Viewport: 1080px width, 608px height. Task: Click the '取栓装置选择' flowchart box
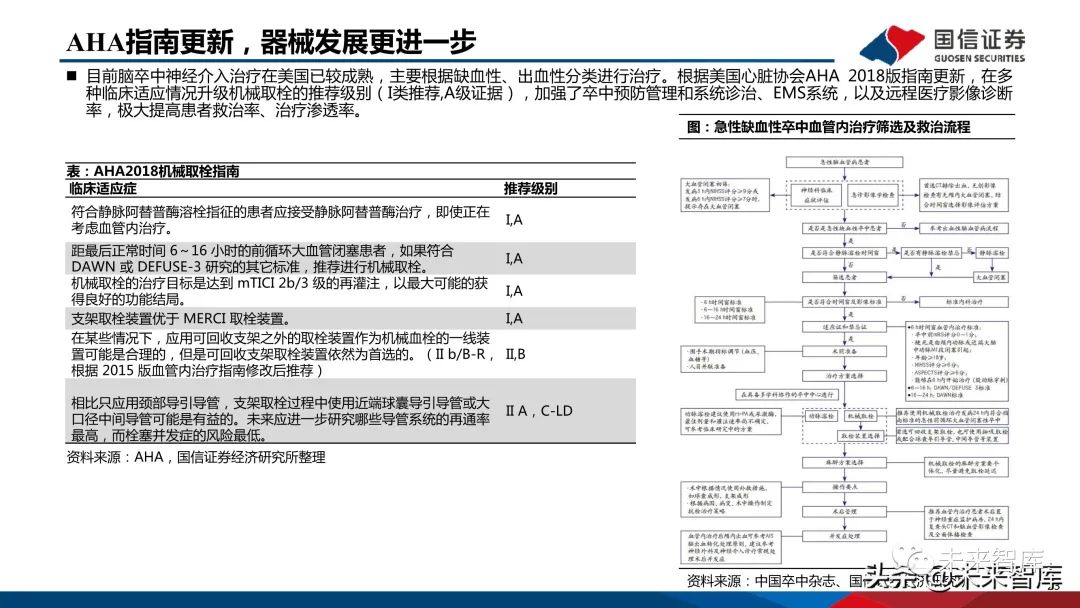pyautogui.click(x=860, y=436)
